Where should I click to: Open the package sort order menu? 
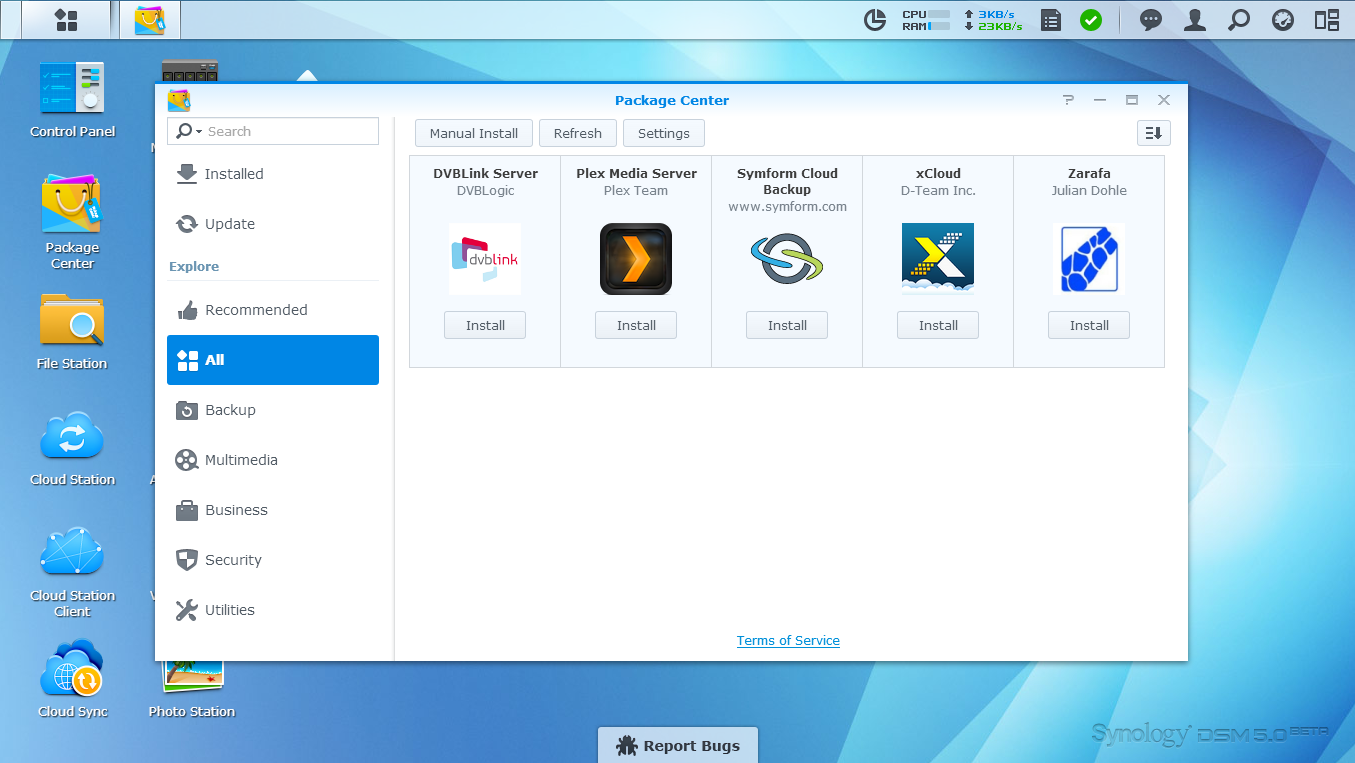point(1153,133)
